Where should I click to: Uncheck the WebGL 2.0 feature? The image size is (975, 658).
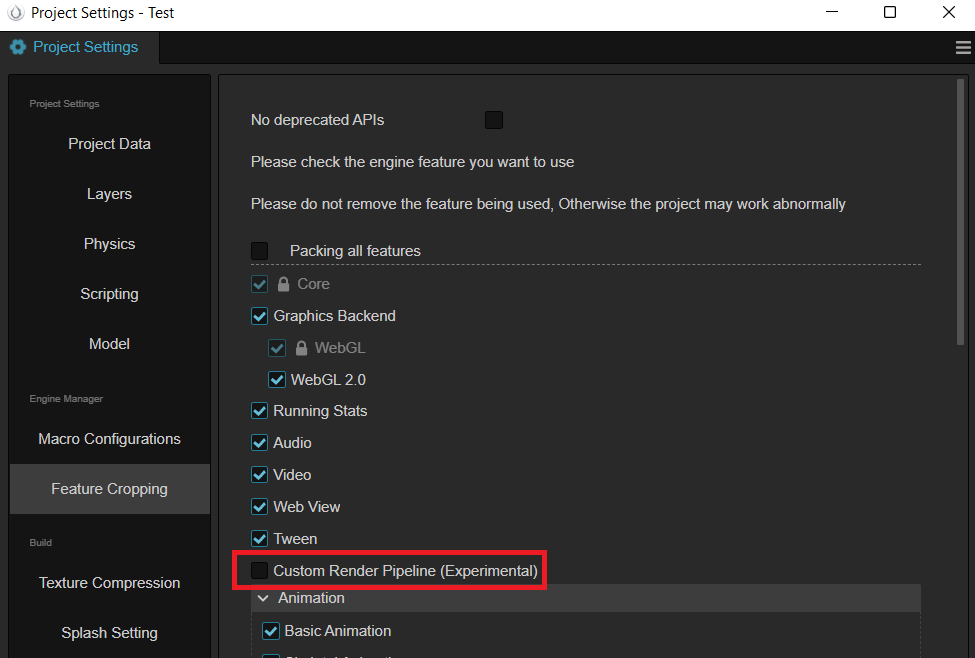(277, 380)
